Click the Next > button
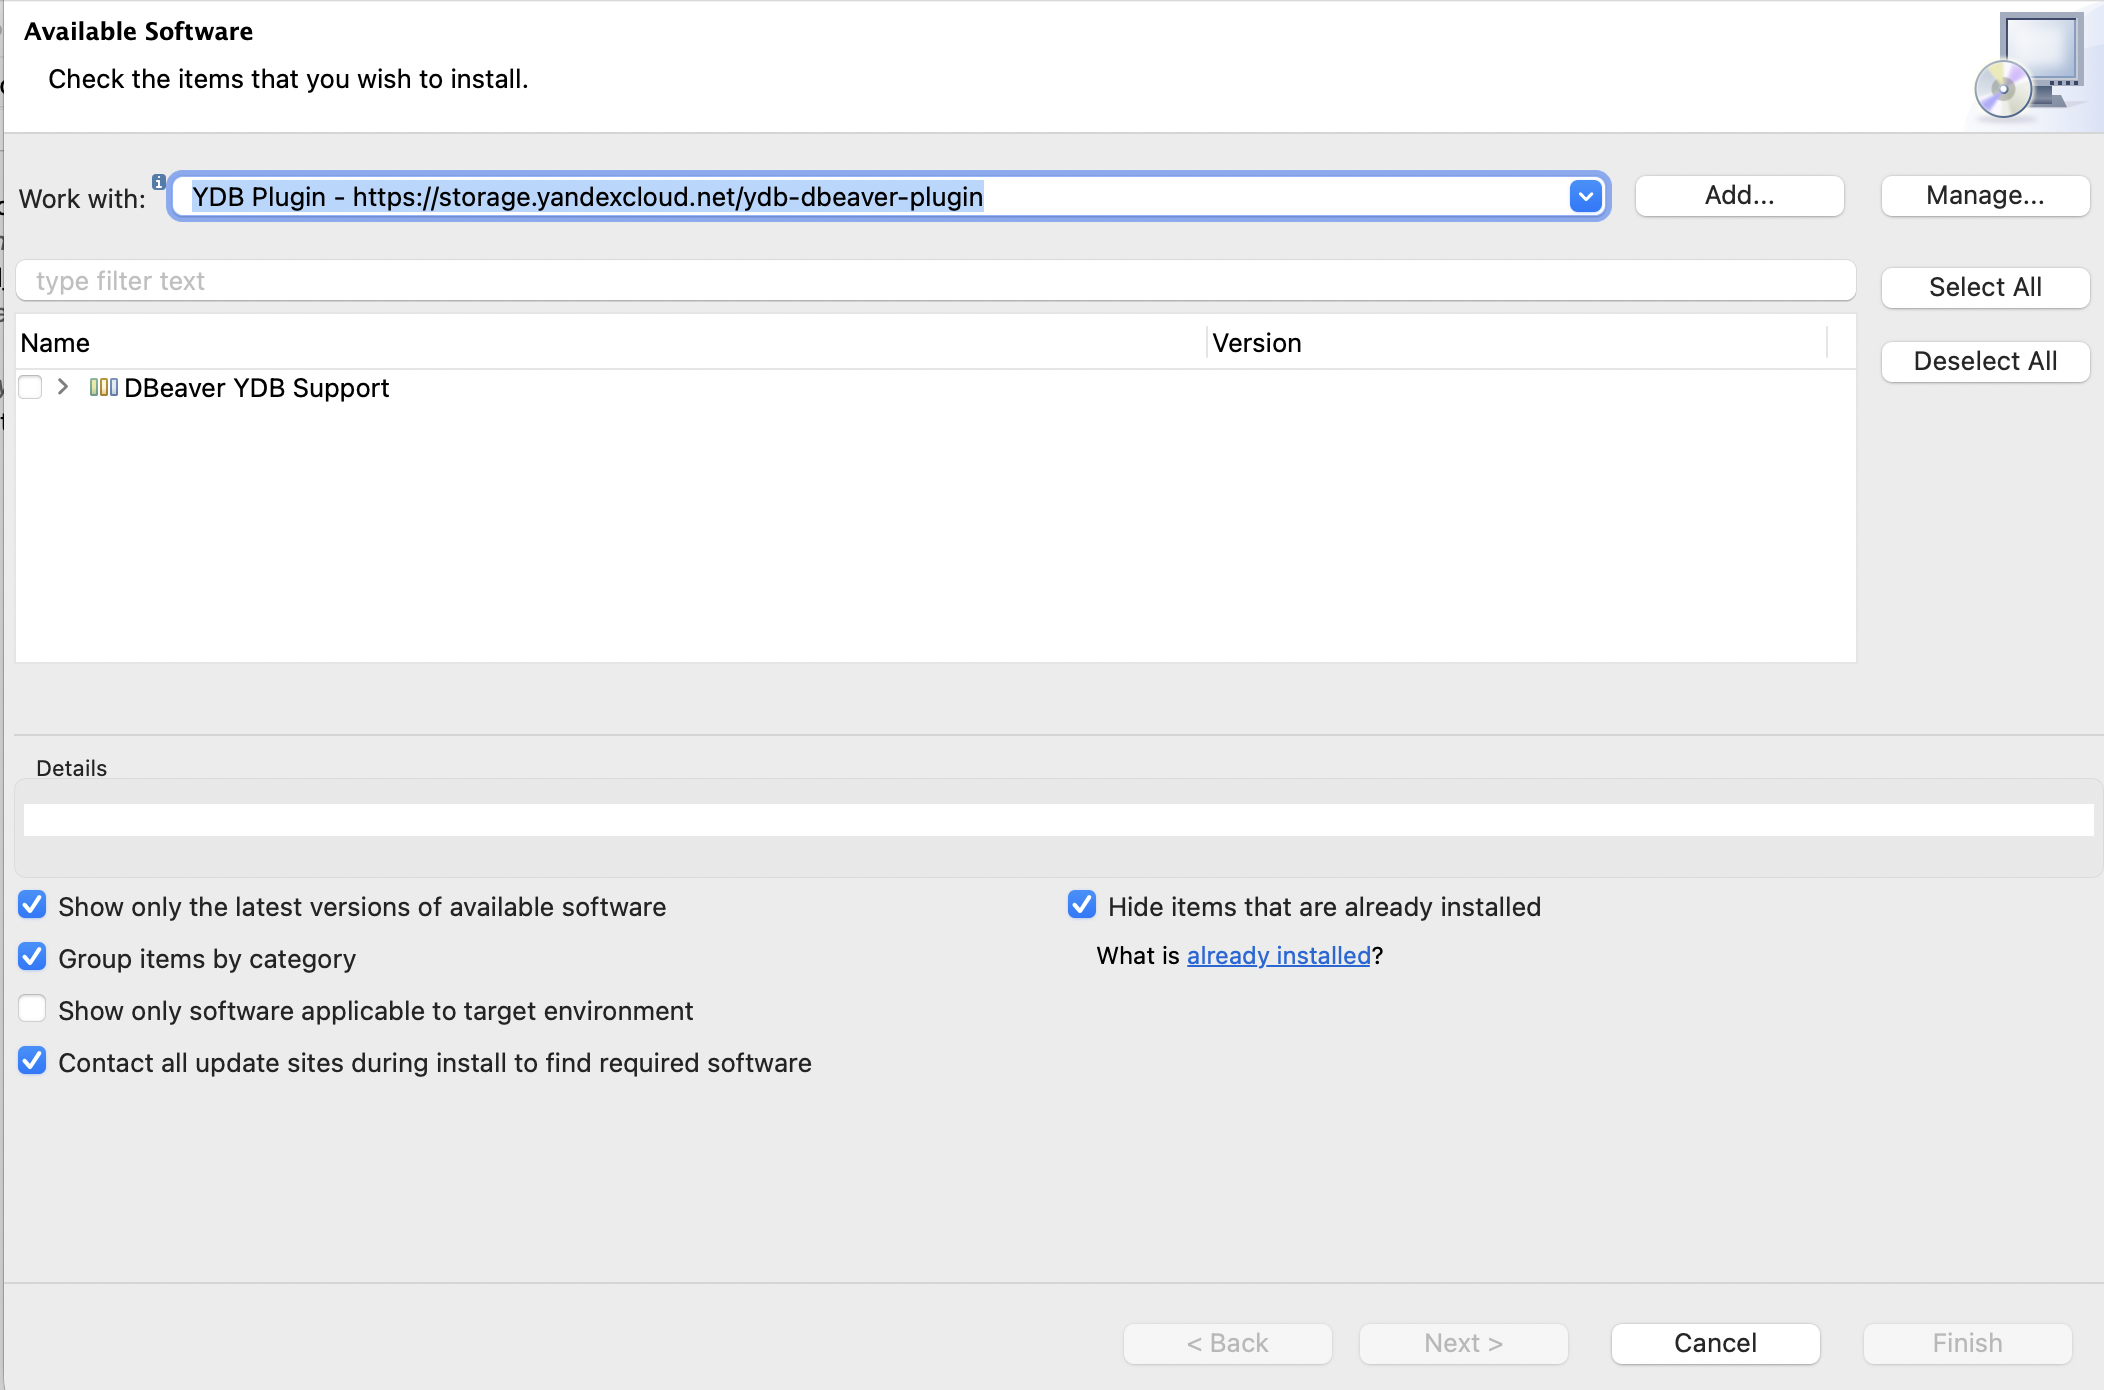This screenshot has width=2104, height=1390. [1463, 1343]
